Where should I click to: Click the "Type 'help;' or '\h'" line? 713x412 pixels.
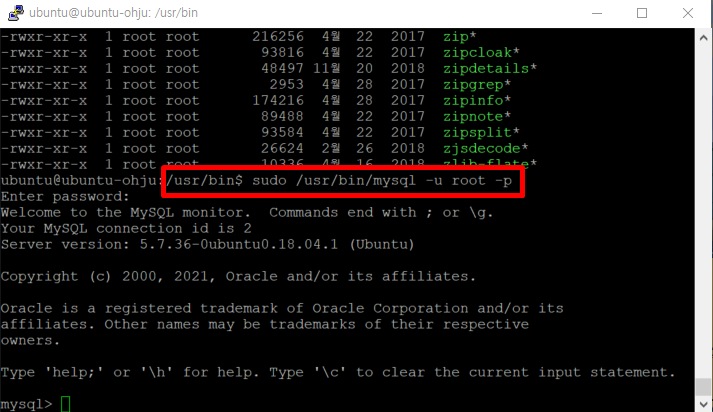[338, 372]
